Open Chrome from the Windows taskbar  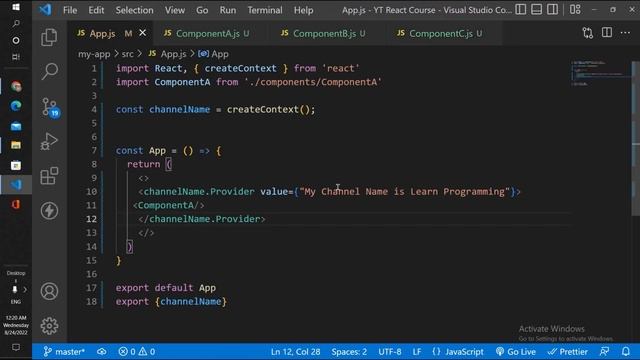16,86
